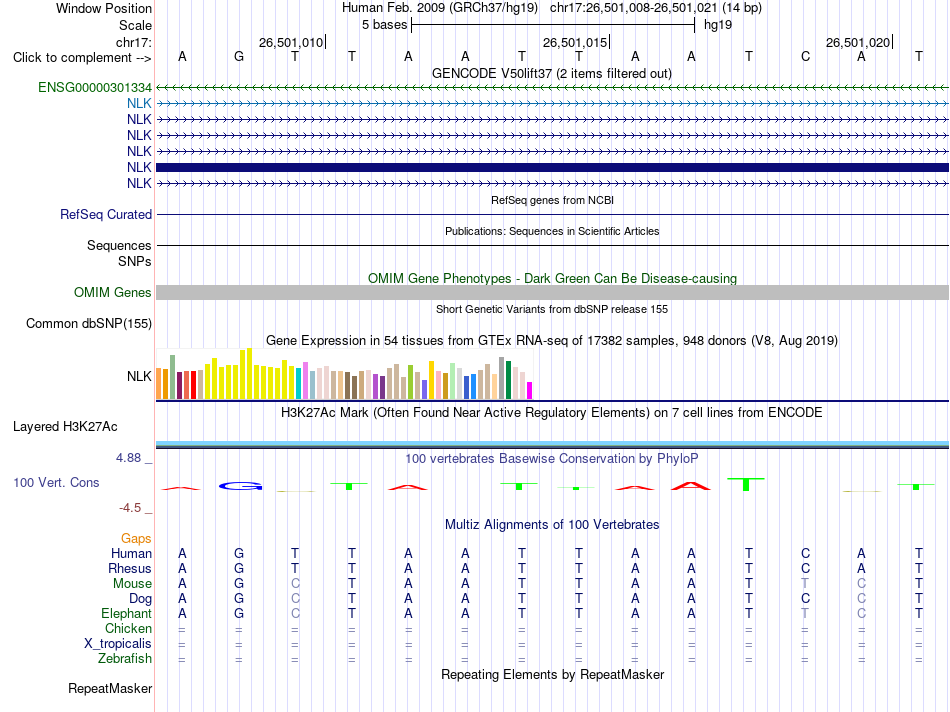Click the tall green T in PhyloP logo

click(x=746, y=484)
